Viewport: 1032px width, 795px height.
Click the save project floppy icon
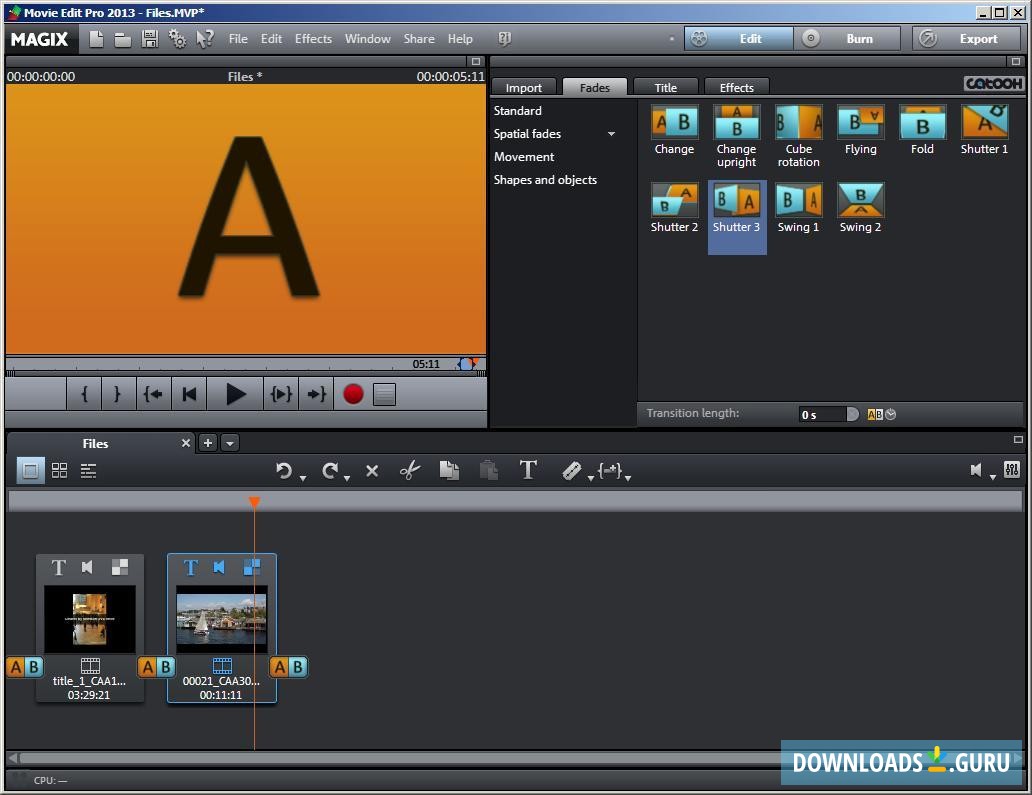tap(150, 39)
